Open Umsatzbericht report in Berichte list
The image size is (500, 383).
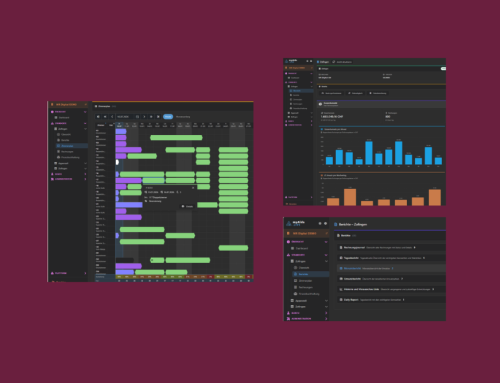click(x=392, y=279)
